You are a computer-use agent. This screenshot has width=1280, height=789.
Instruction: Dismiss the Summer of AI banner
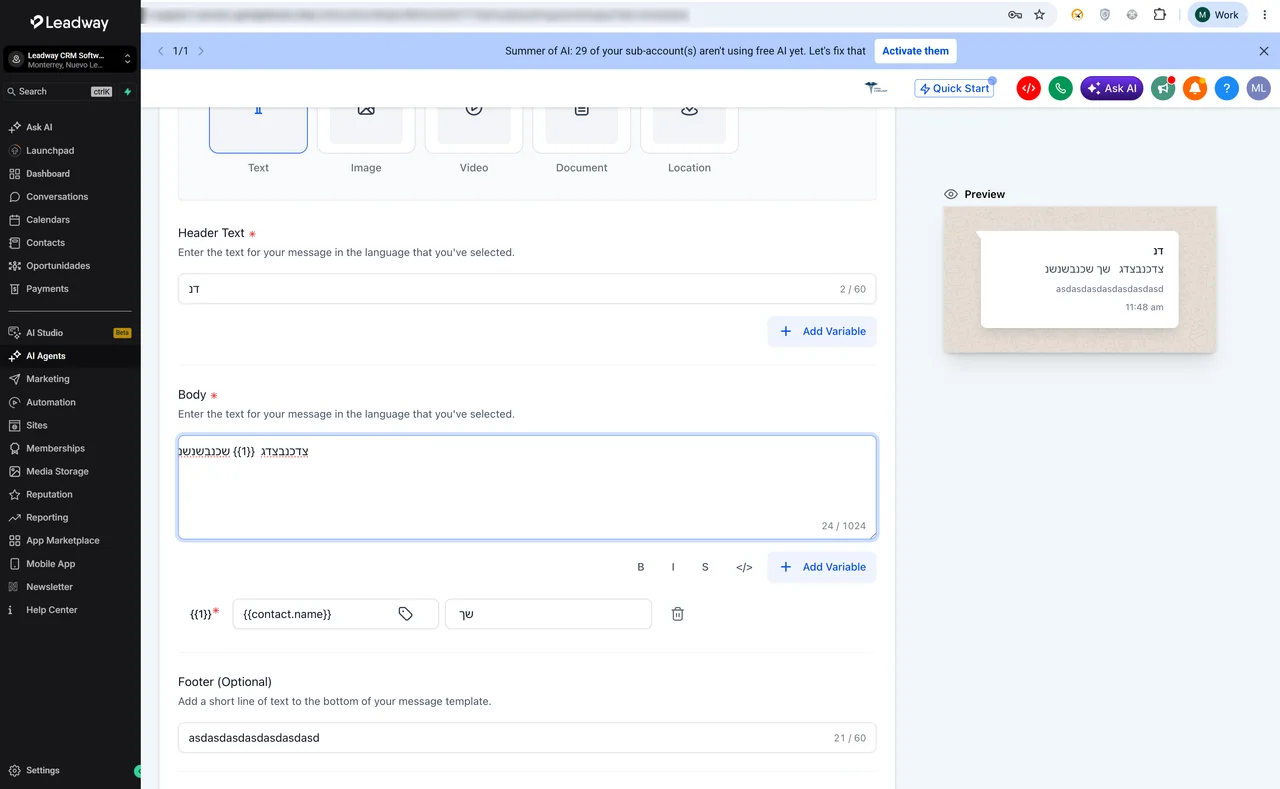tap(1264, 51)
